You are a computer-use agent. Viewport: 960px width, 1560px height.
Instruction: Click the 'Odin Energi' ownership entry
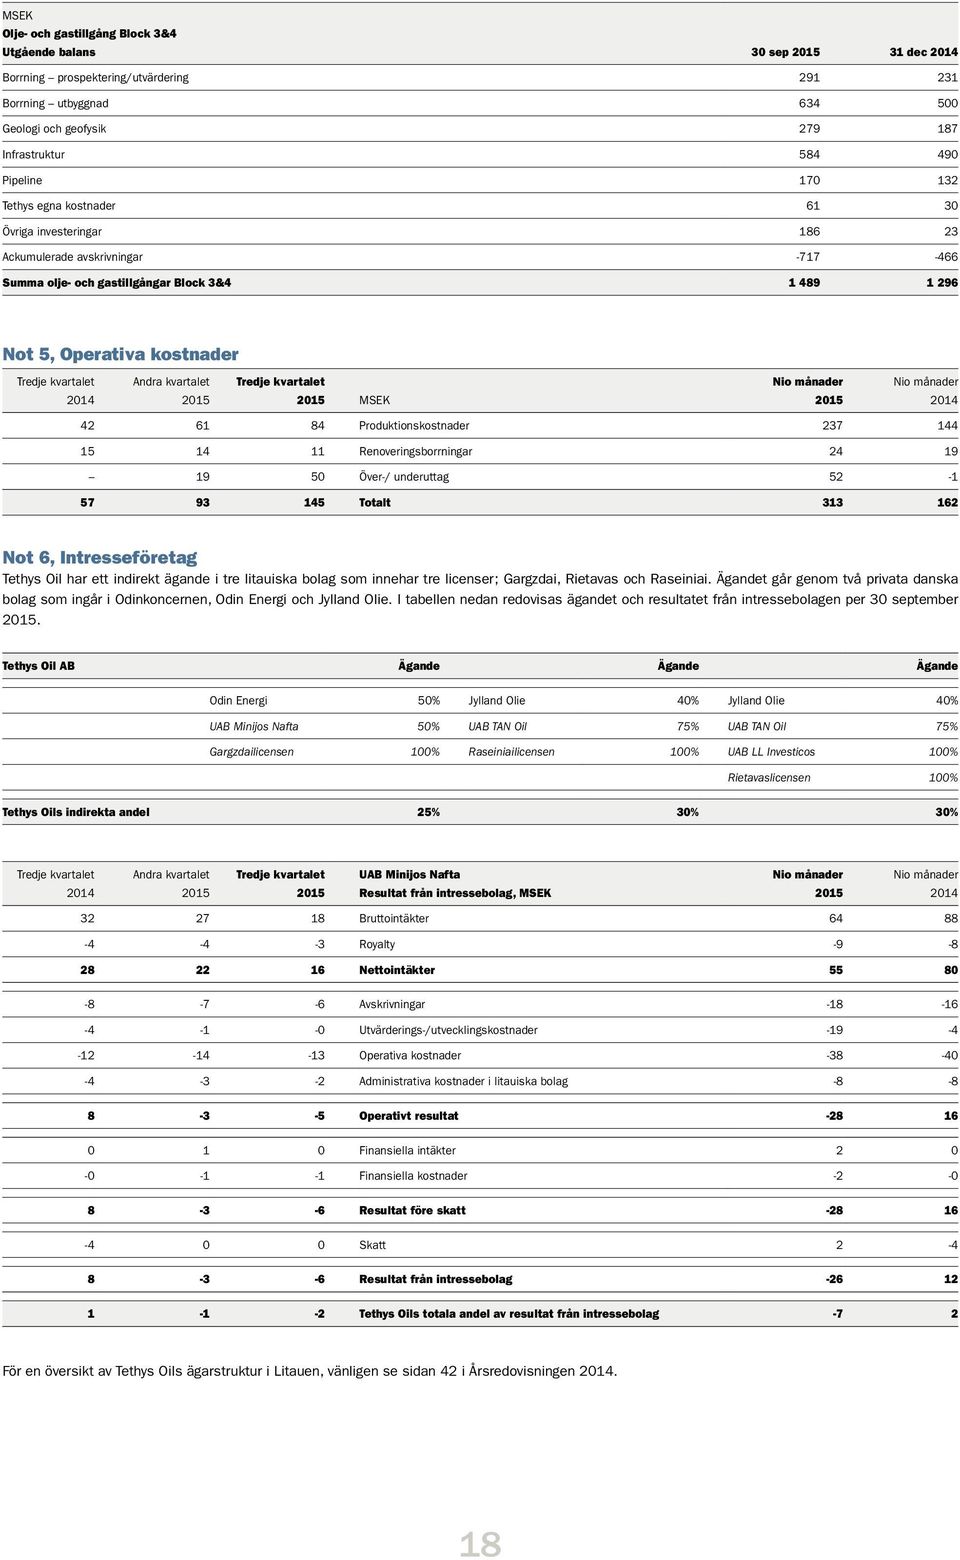238,701
